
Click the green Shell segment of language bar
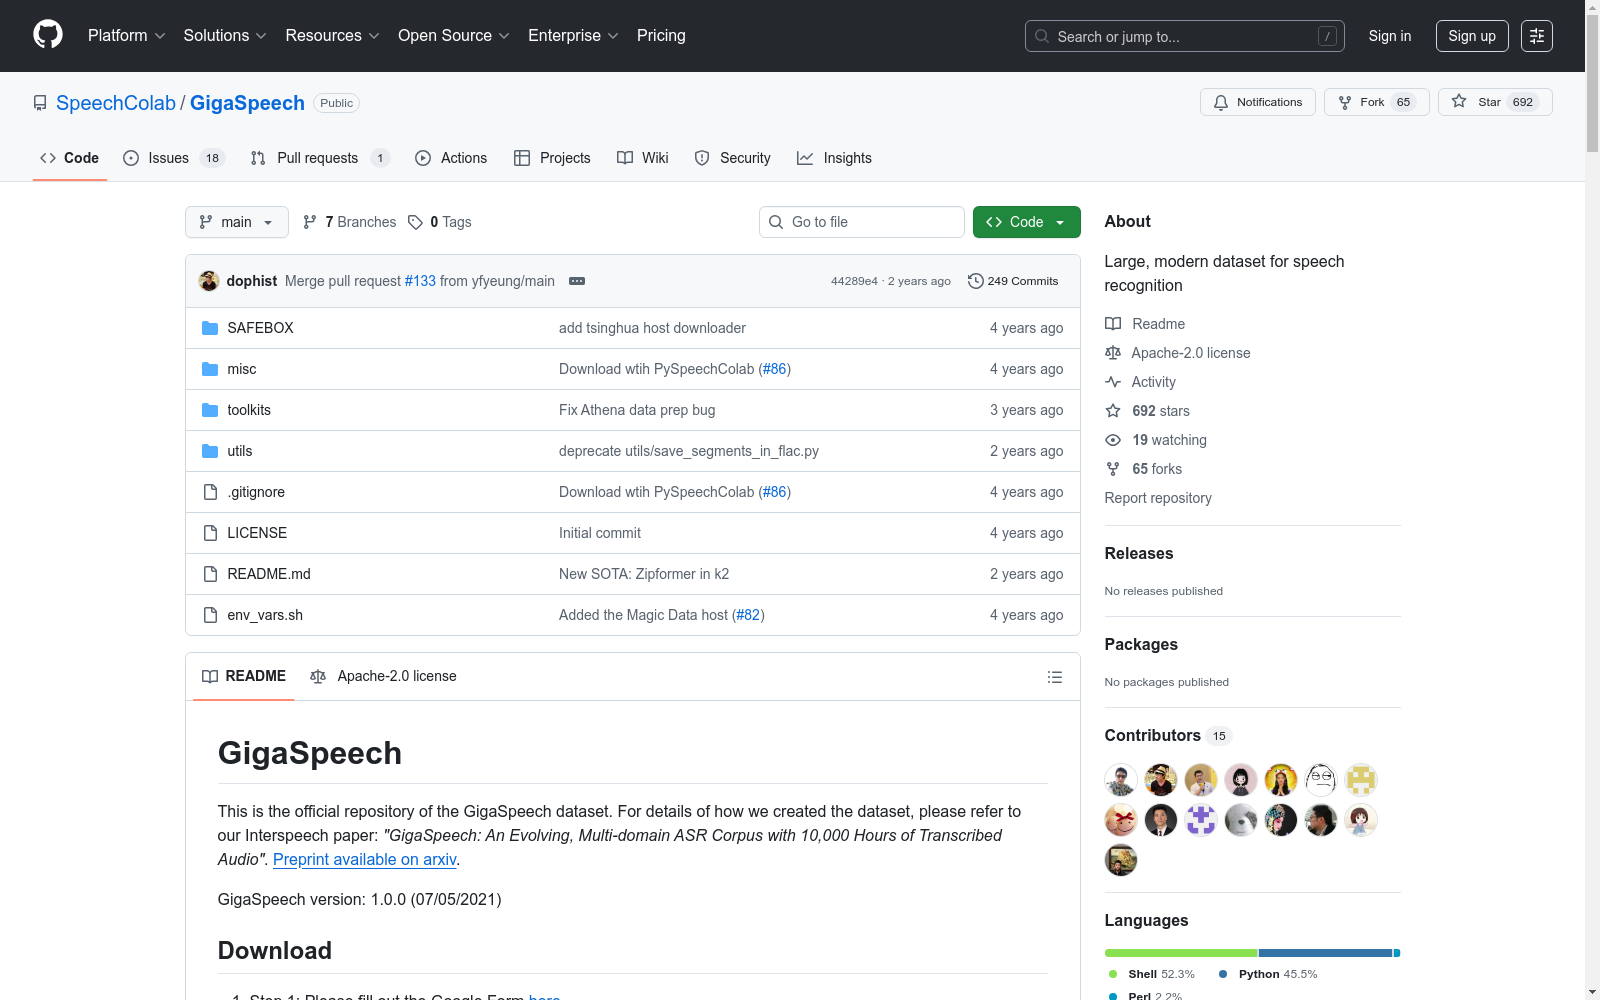1181,953
